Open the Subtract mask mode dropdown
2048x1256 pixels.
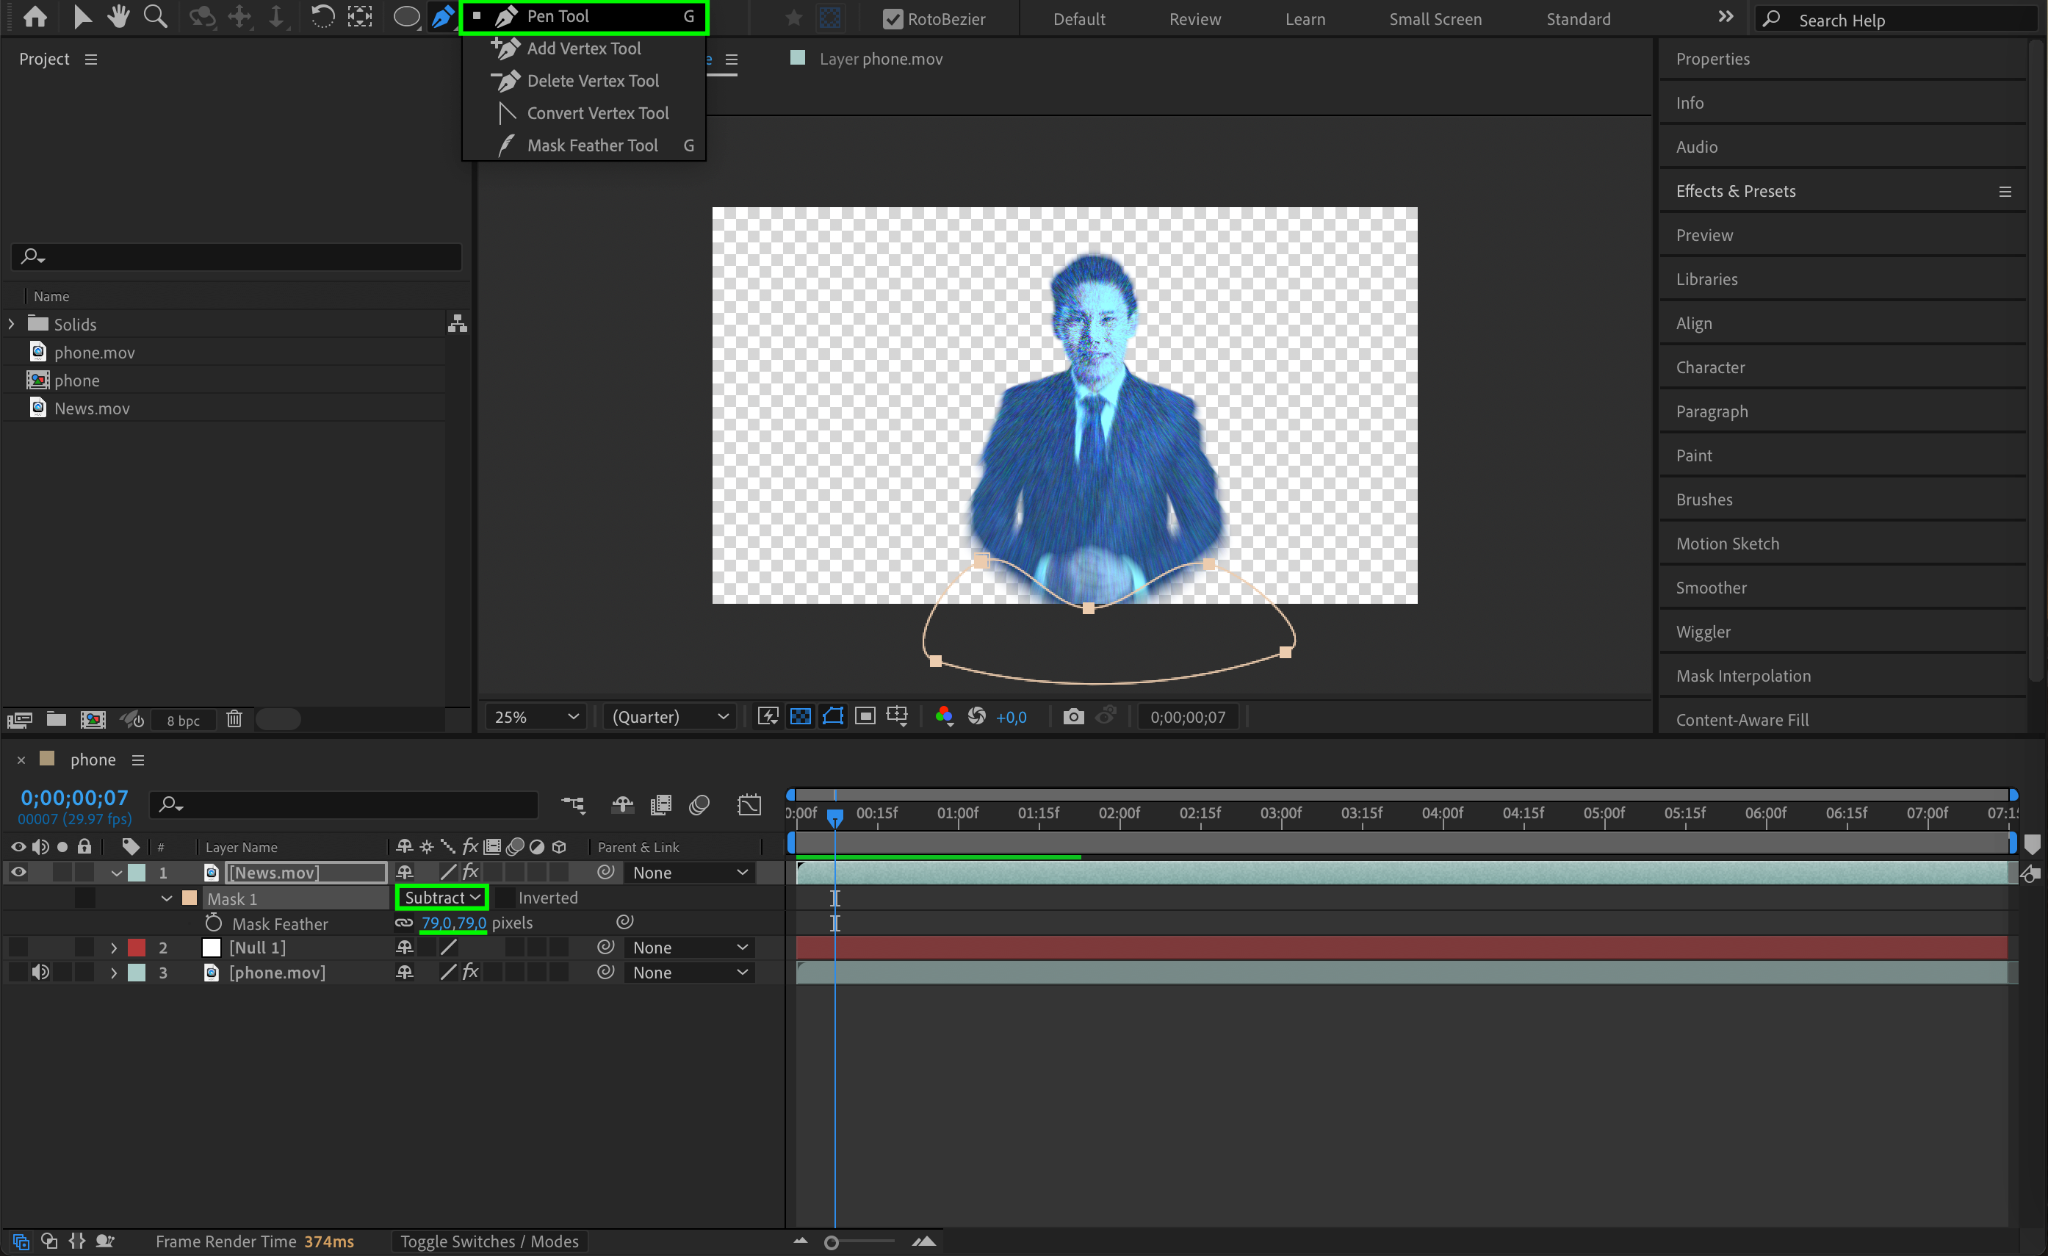[x=441, y=898]
